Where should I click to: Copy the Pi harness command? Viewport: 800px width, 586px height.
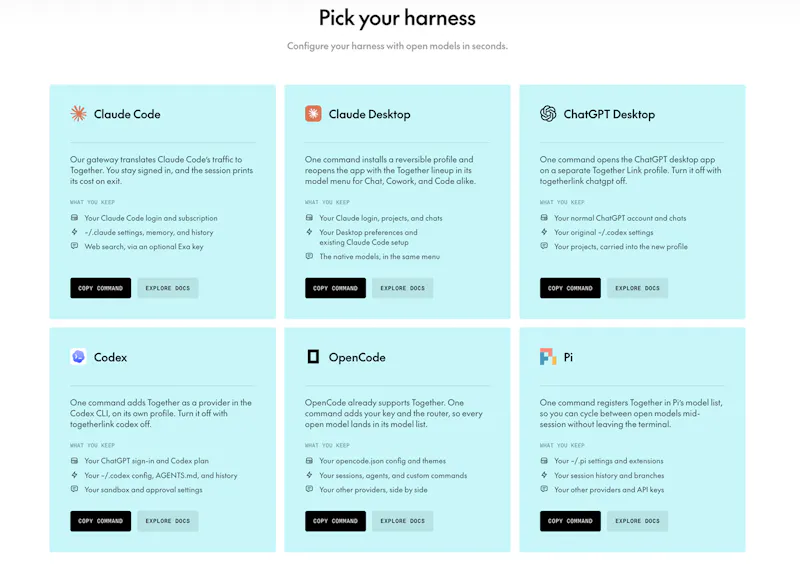tap(570, 521)
